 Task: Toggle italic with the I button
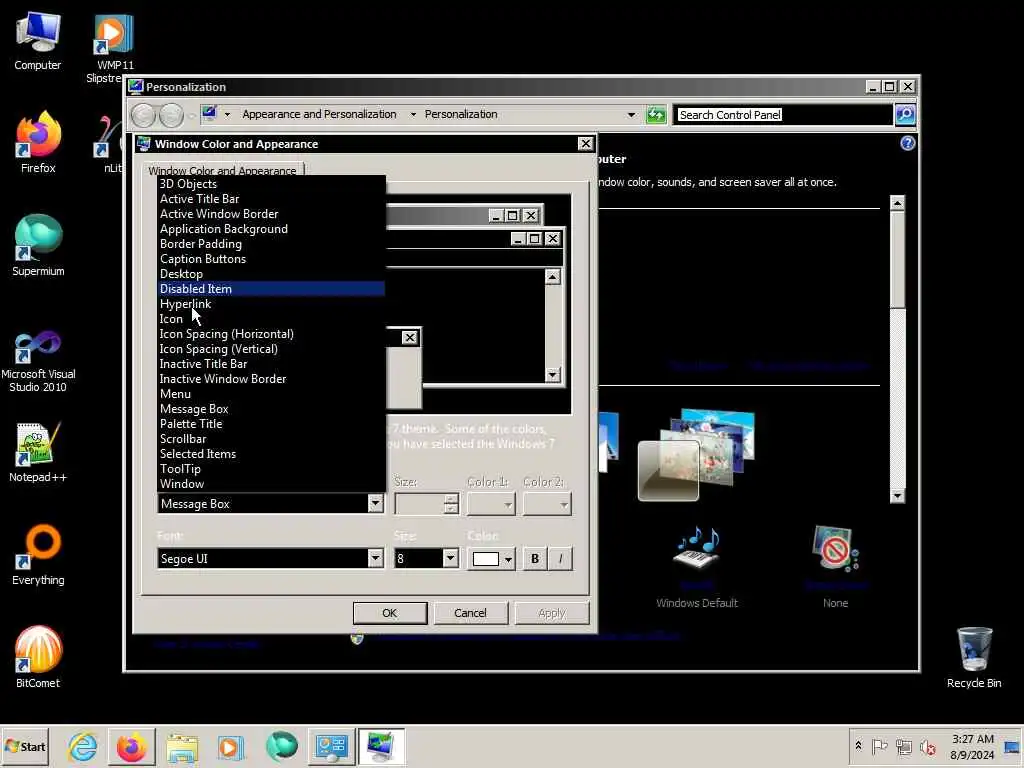pyautogui.click(x=560, y=559)
